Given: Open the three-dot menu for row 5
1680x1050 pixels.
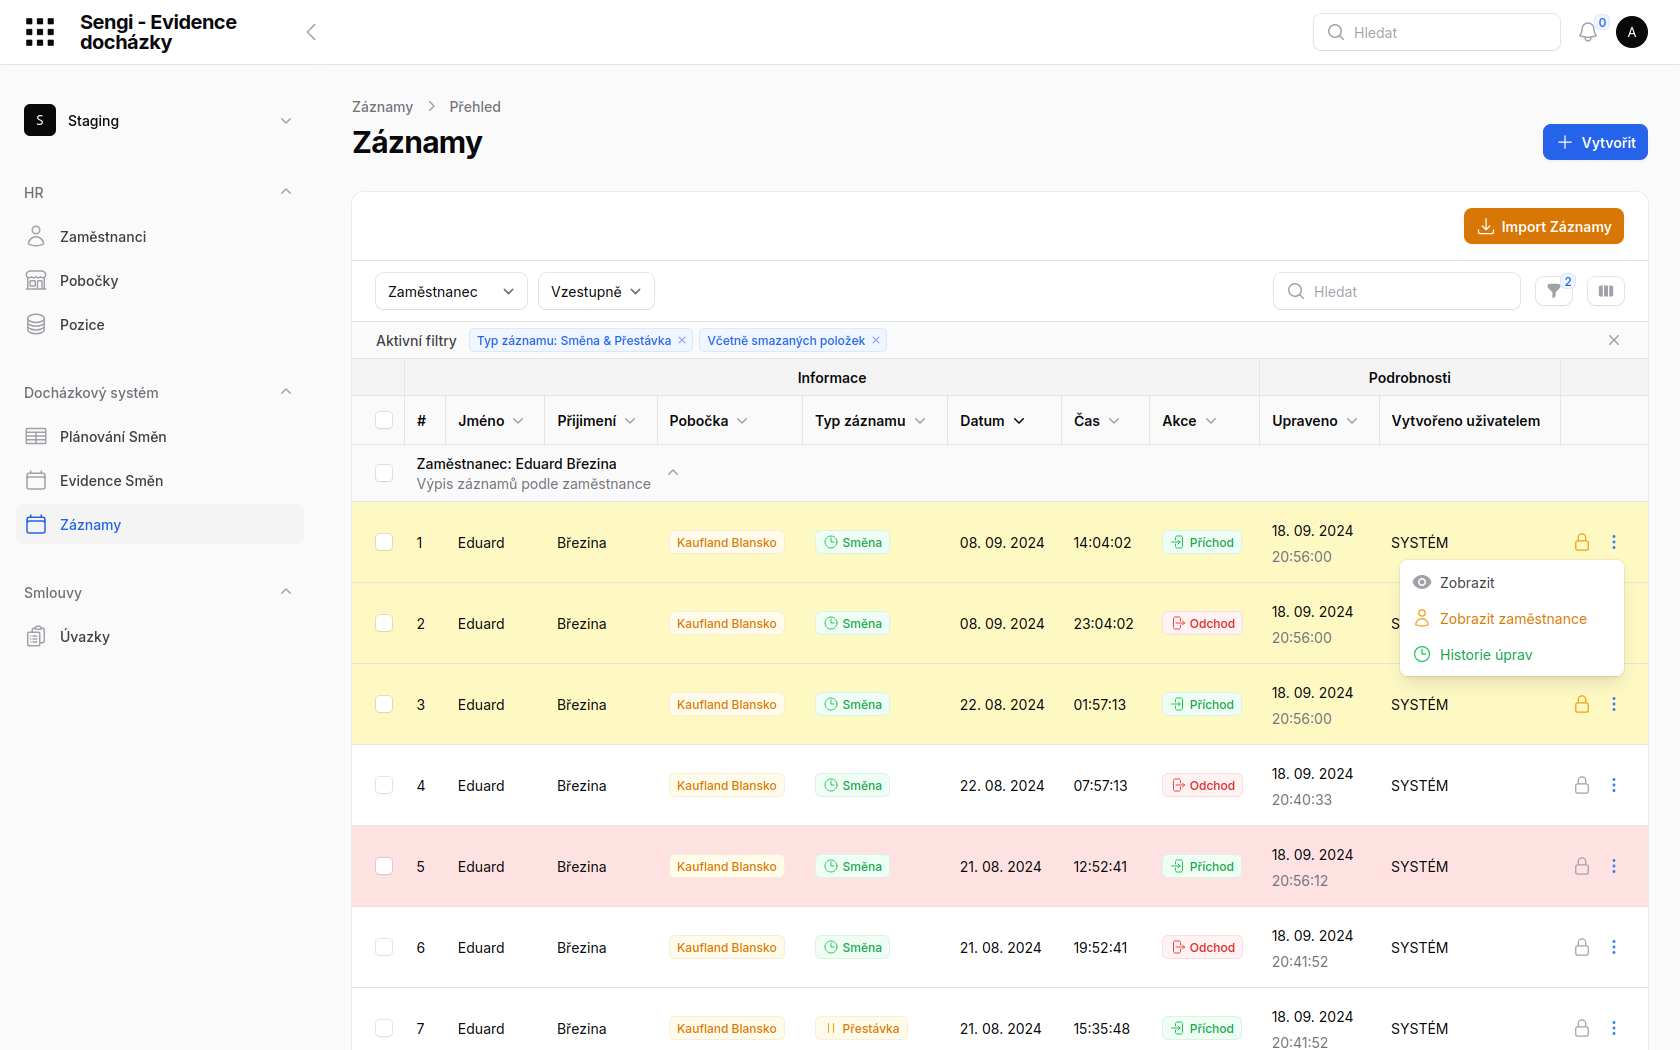Looking at the screenshot, I should point(1614,866).
